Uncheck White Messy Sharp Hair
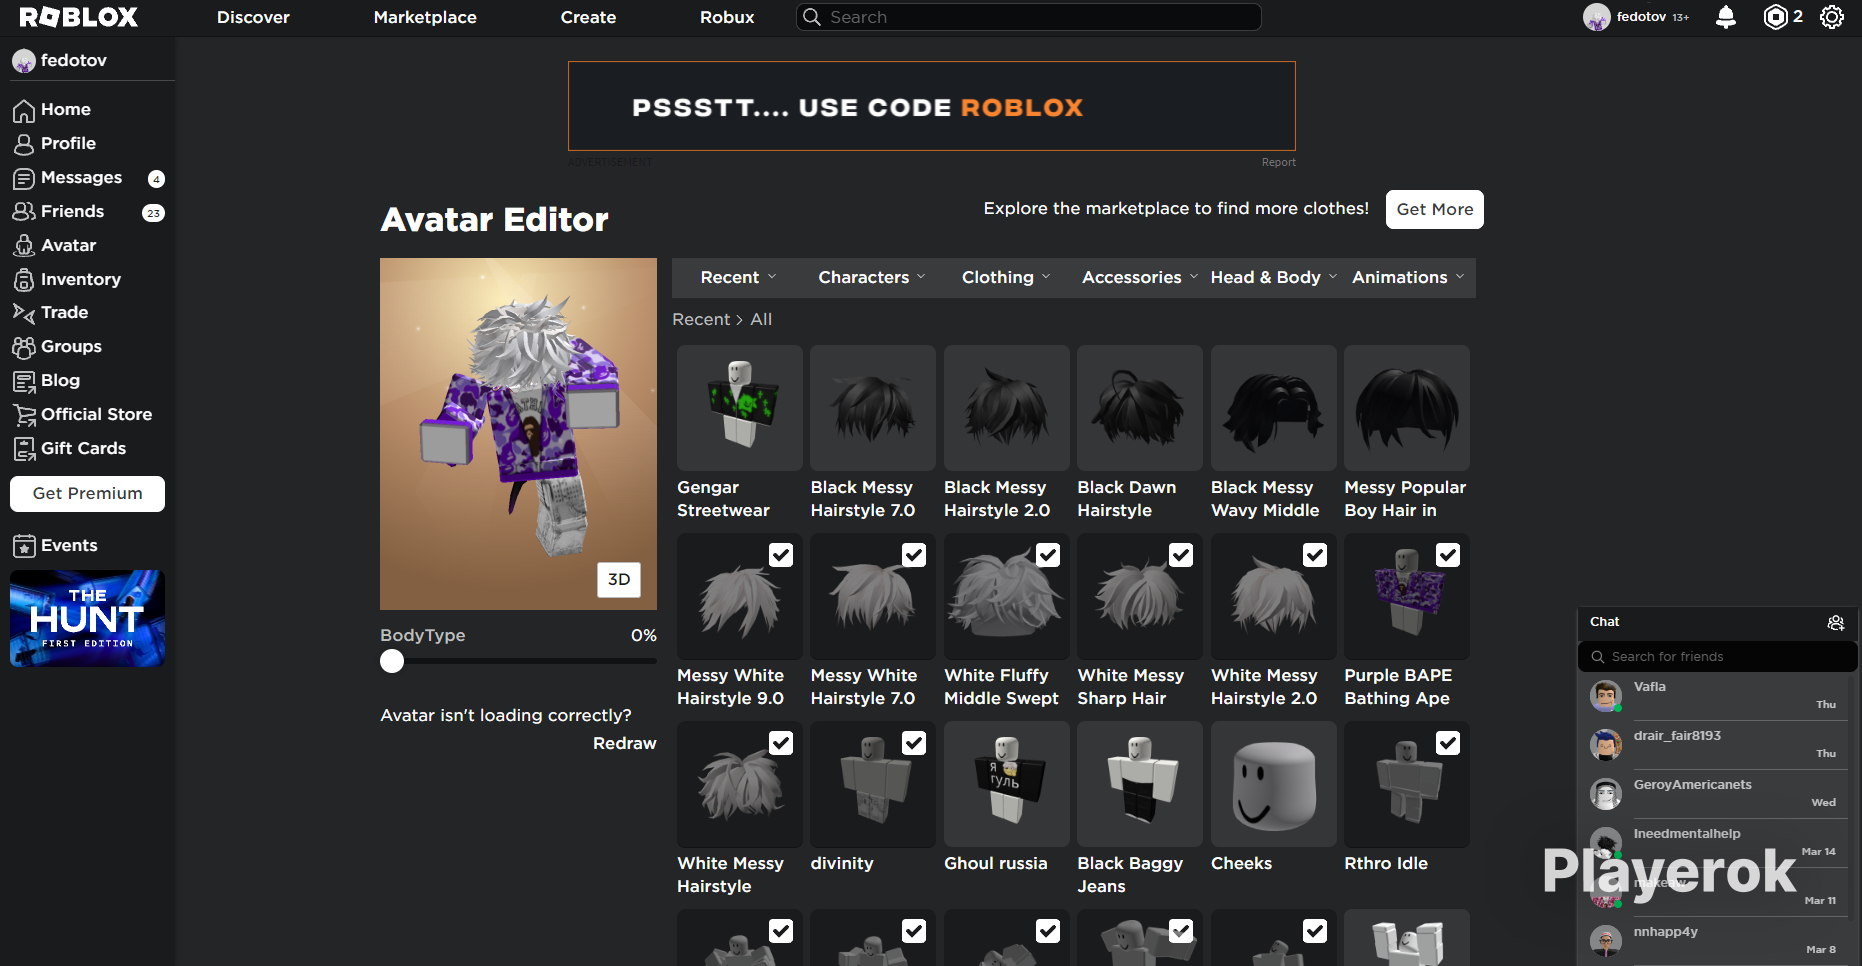 coord(1181,555)
